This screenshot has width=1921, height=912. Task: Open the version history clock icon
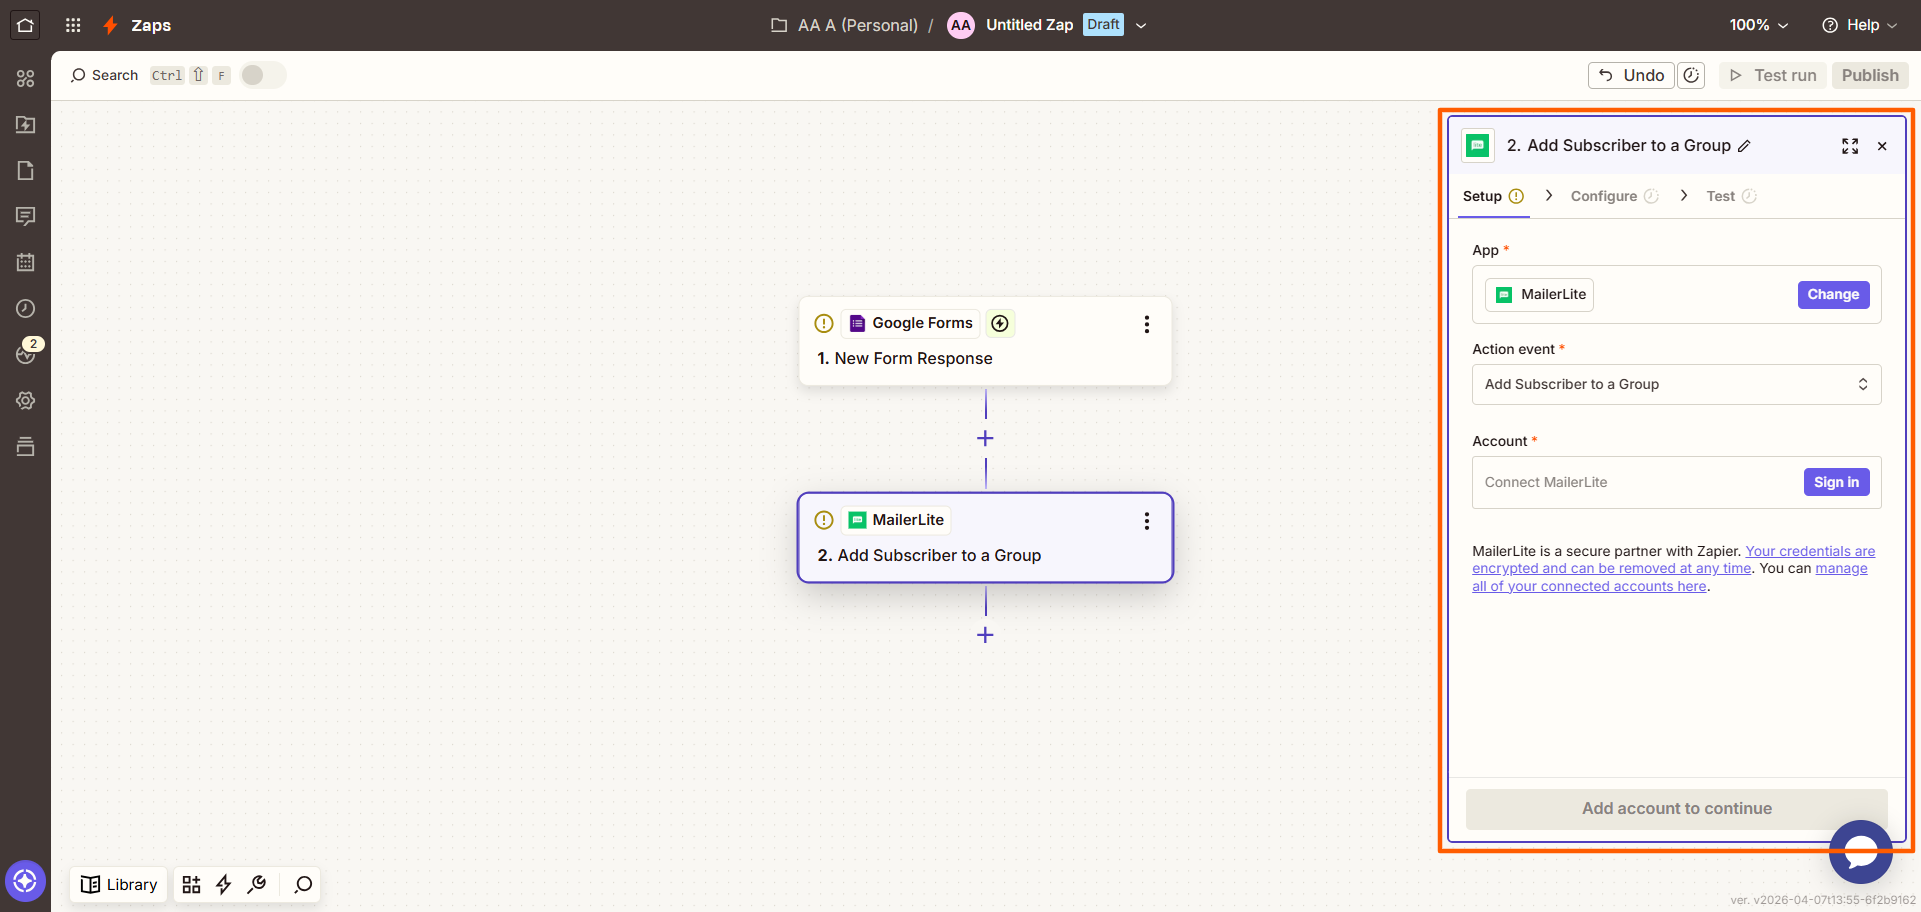1691,75
